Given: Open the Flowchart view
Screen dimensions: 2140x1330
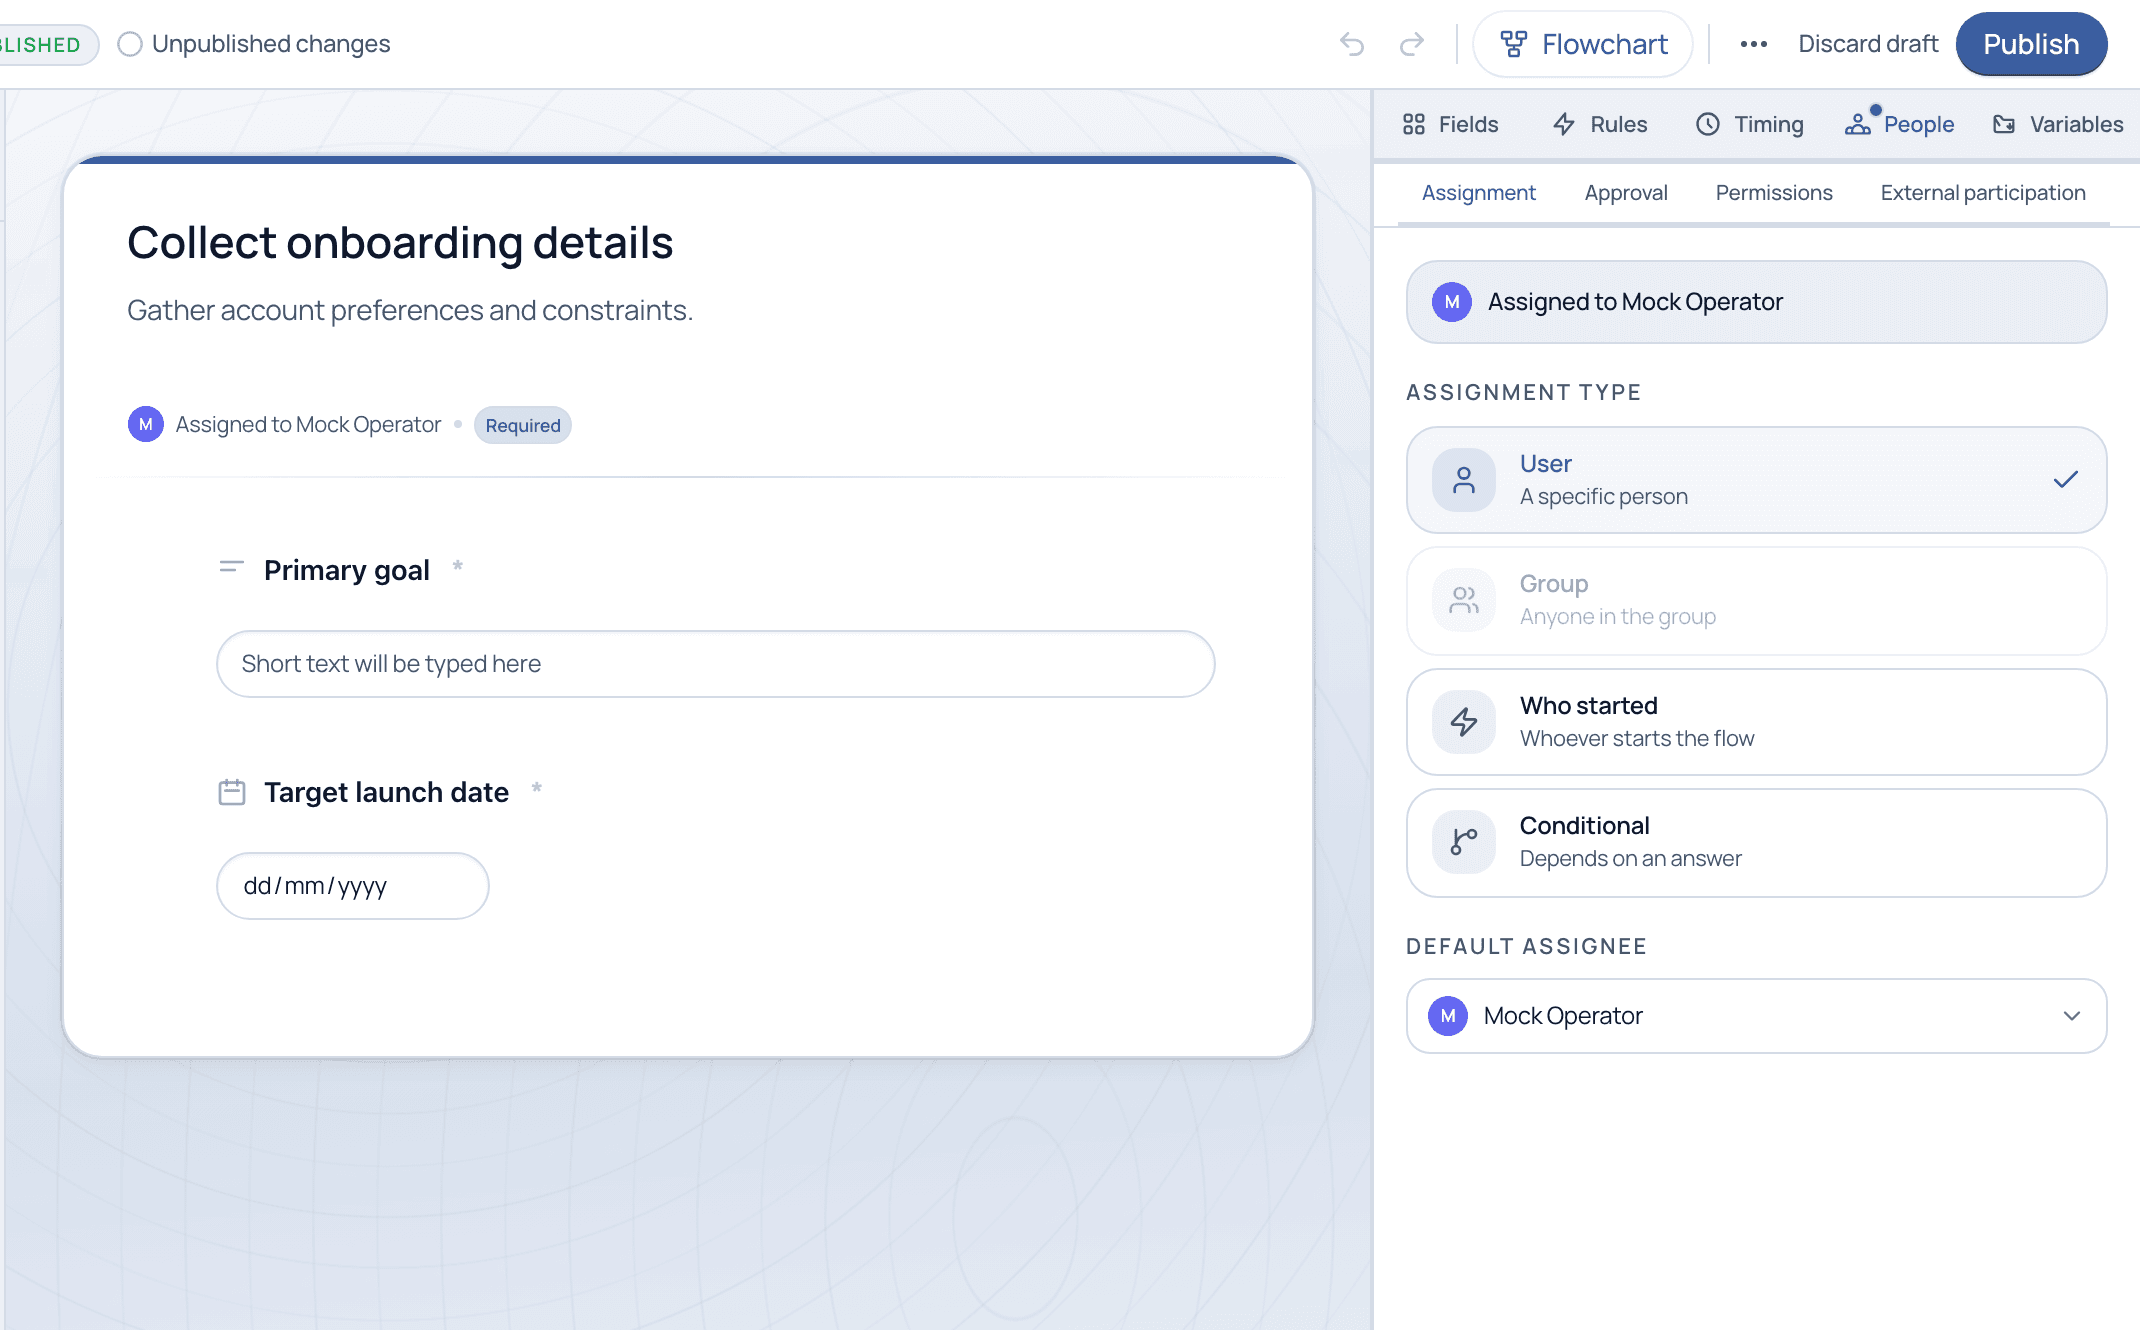Looking at the screenshot, I should pyautogui.click(x=1583, y=44).
